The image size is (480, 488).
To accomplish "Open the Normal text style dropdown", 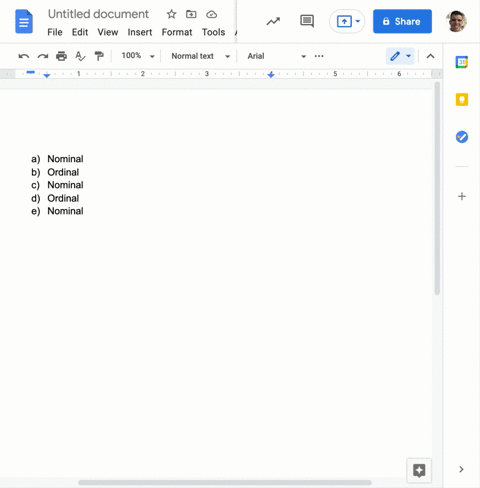I will (x=201, y=56).
